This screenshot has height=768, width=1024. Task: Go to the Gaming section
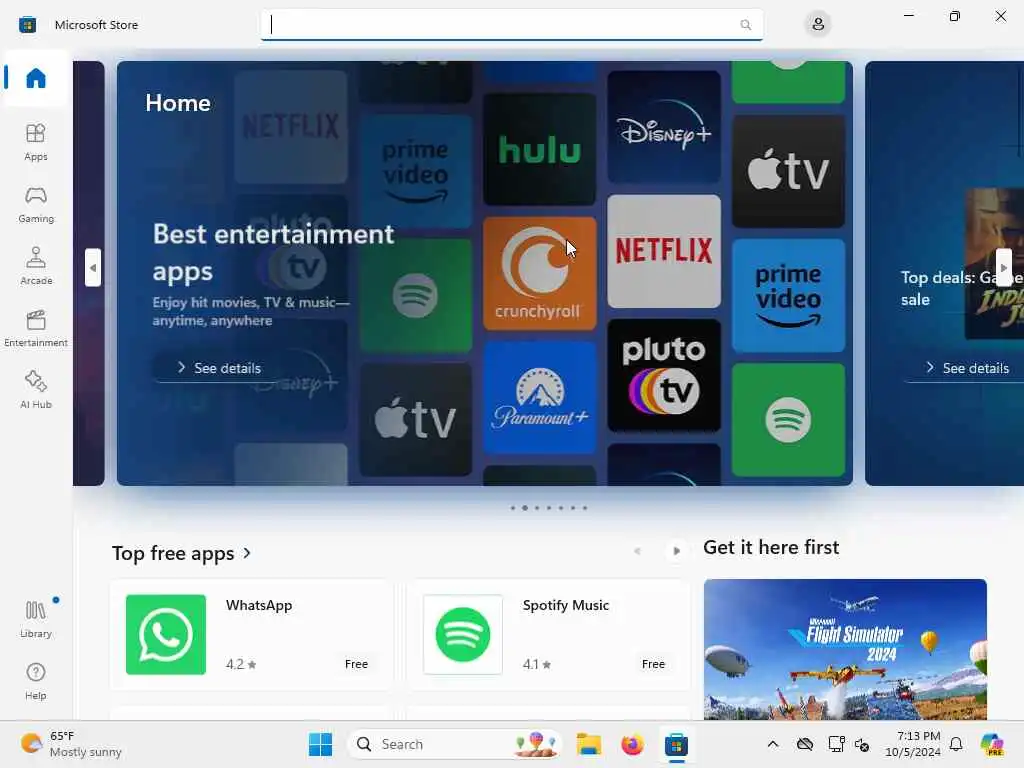[x=36, y=204]
